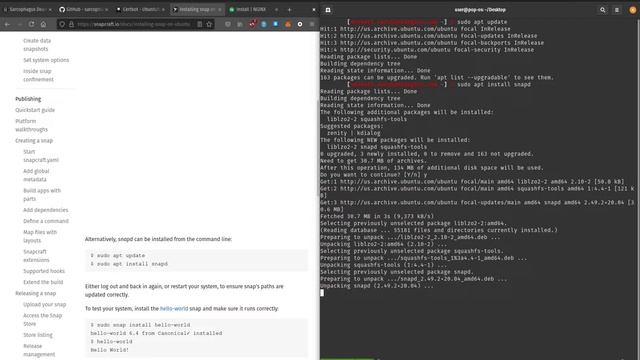Click the shield tracking protection icon
Viewport: 640px width, 360px height.
pyautogui.click(x=62, y=24)
